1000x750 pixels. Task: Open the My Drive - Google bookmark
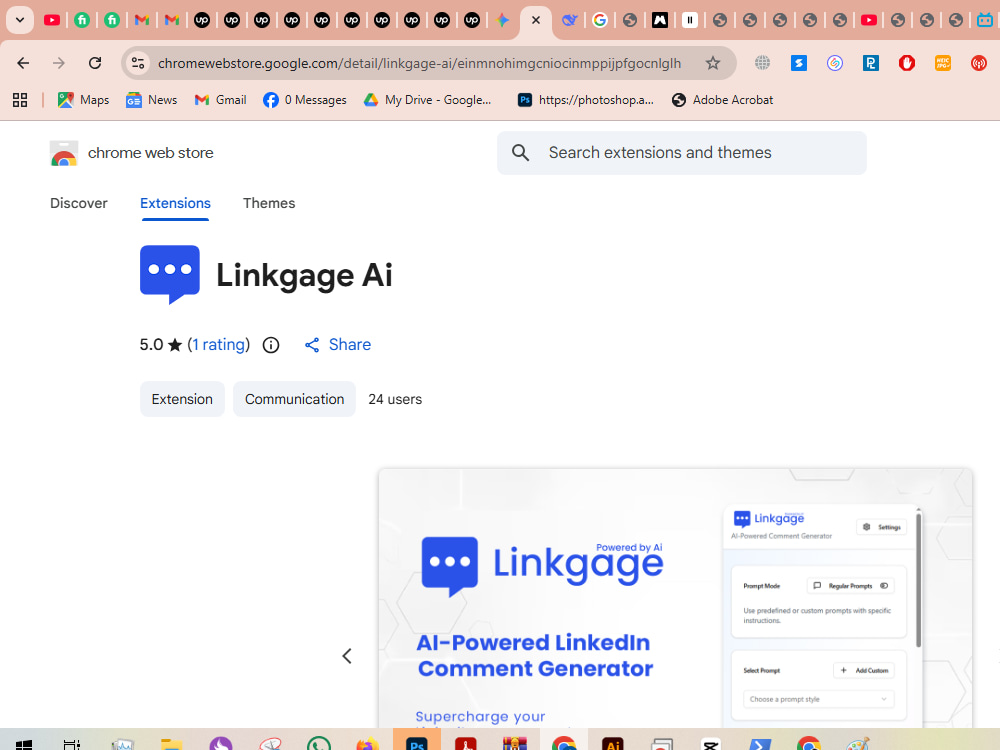(x=427, y=99)
